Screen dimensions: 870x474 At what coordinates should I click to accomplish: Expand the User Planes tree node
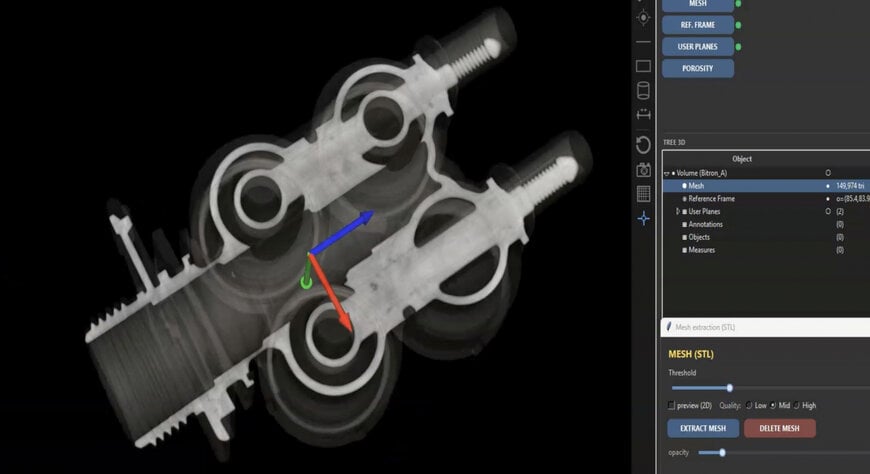pos(677,211)
